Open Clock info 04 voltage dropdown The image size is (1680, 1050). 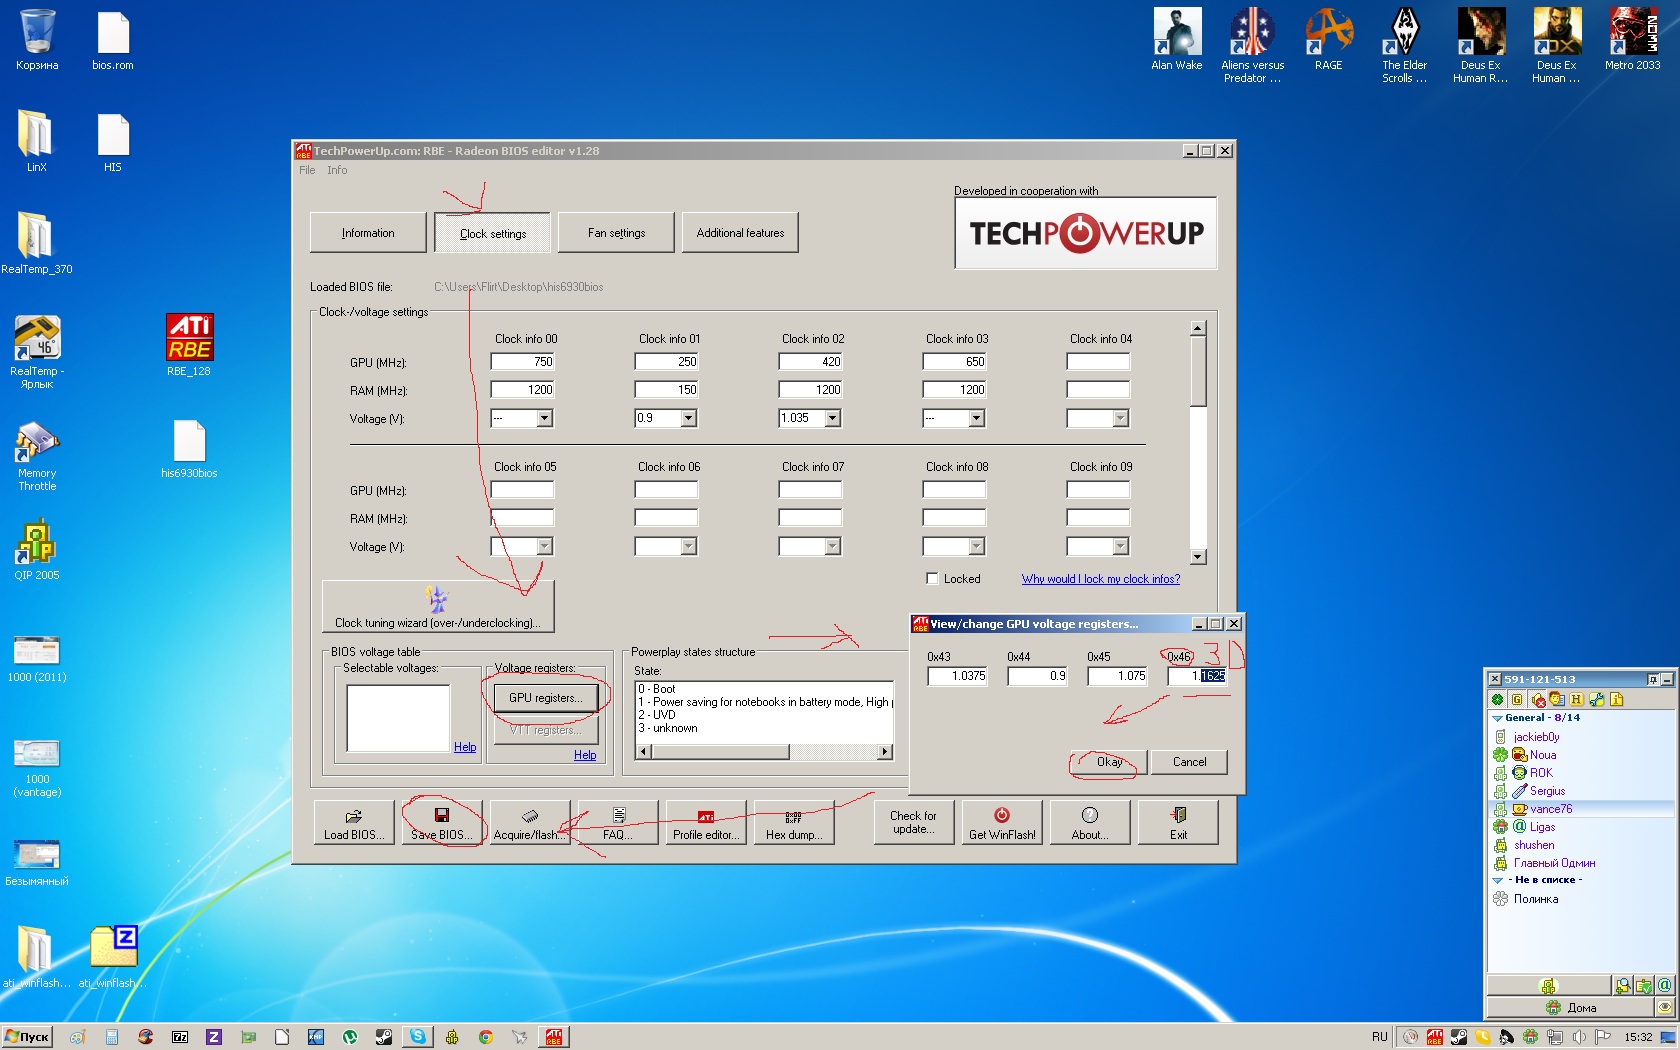1120,418
